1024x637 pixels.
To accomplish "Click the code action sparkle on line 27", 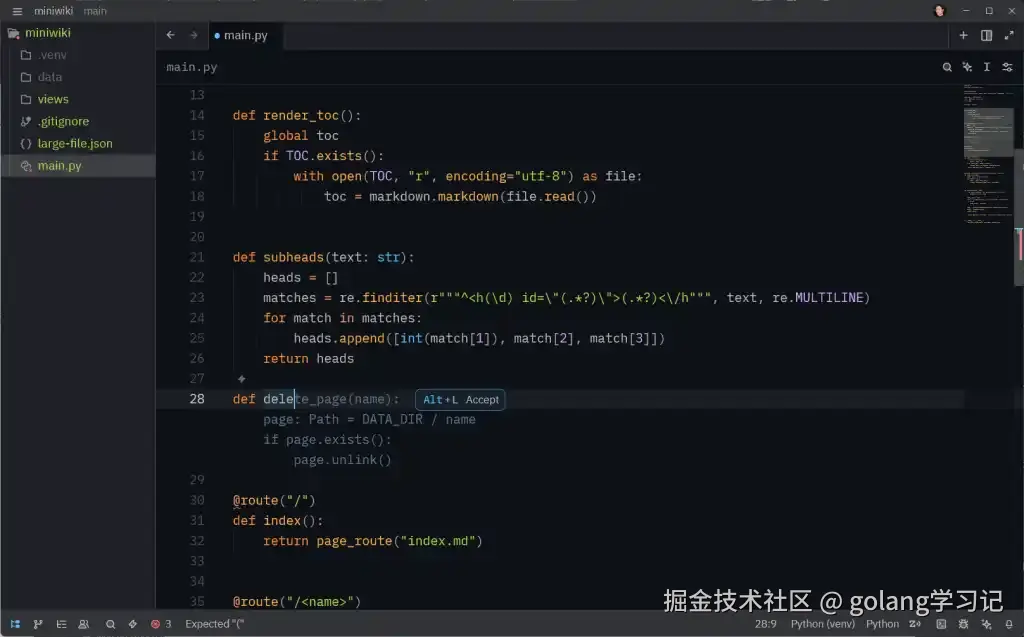I will pyautogui.click(x=242, y=379).
